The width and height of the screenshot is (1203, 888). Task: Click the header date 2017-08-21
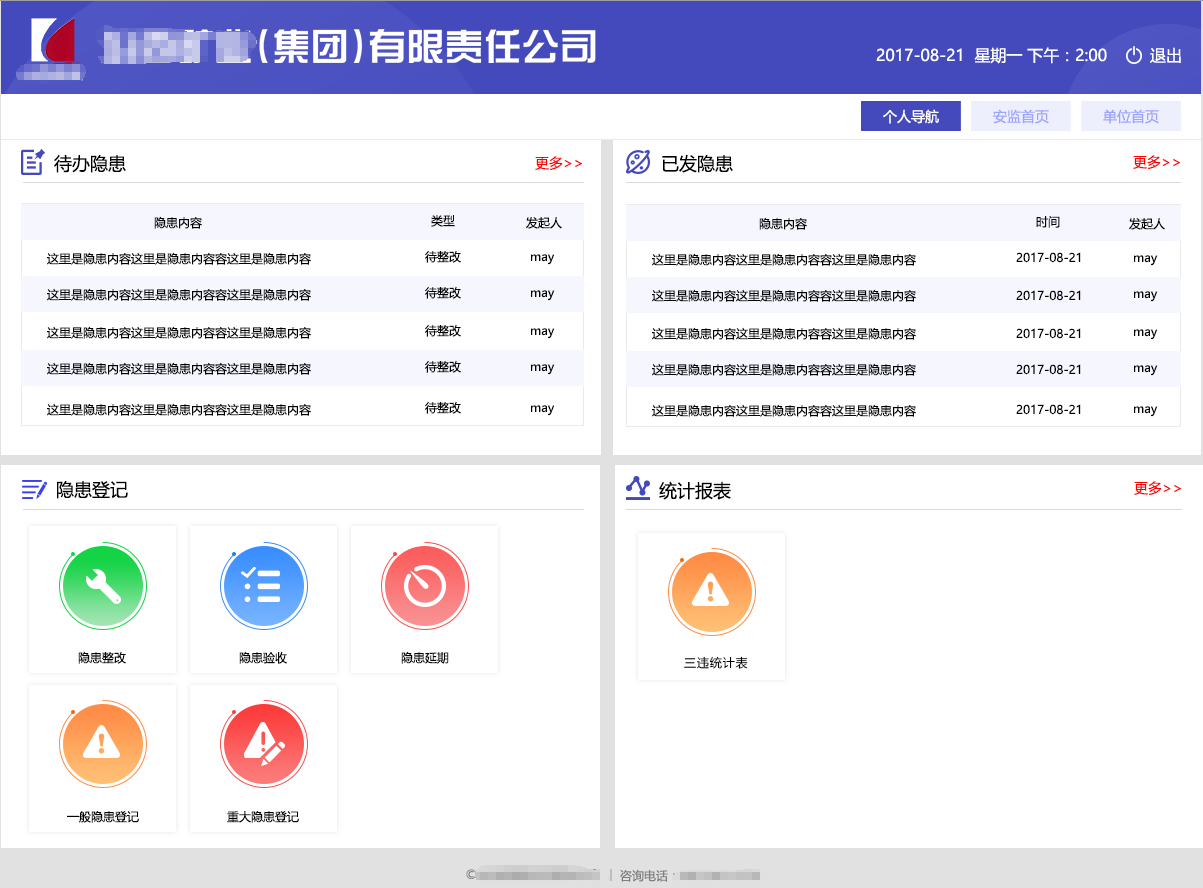point(920,56)
